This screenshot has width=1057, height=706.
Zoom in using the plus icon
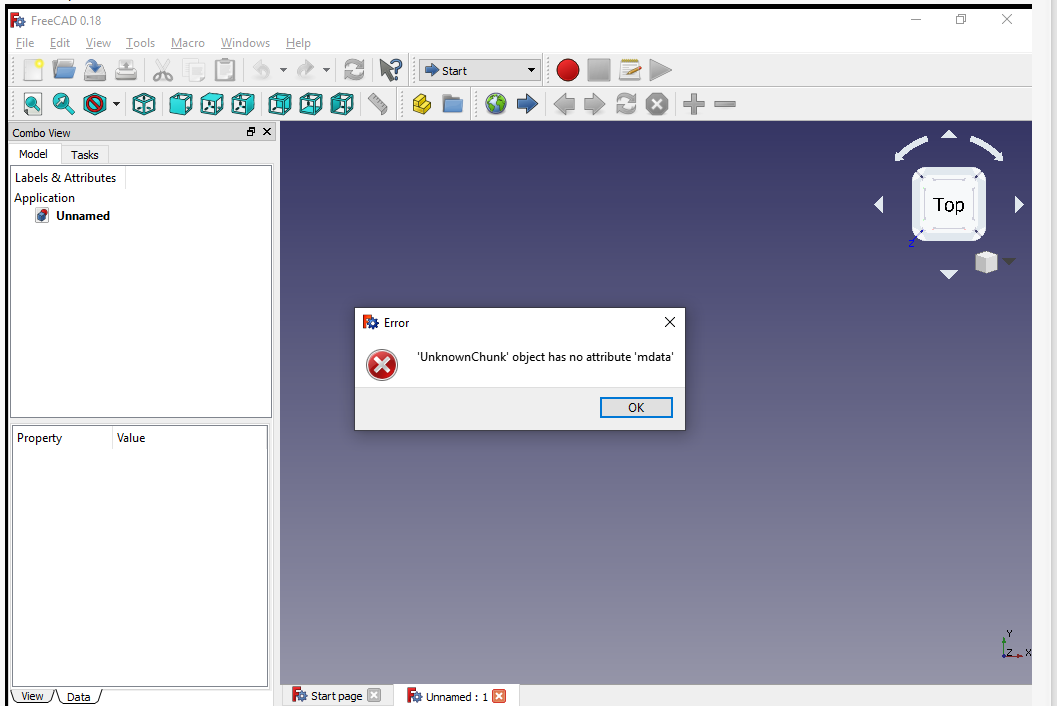click(x=693, y=103)
